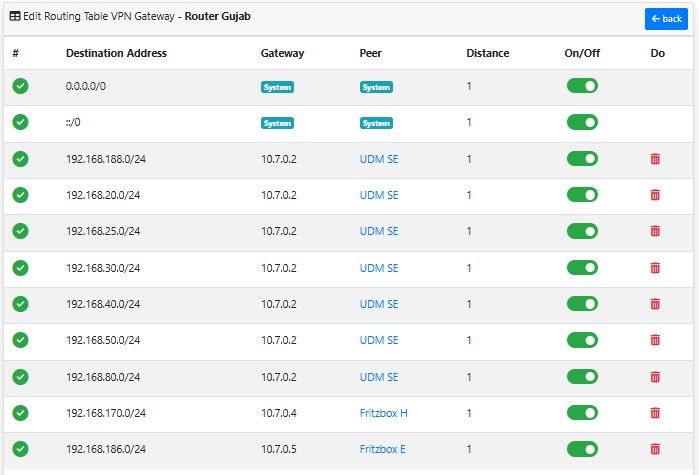Viewport: 699px width, 475px height.
Task: Turn off the 192.168.170.0/24 route
Action: tap(582, 413)
